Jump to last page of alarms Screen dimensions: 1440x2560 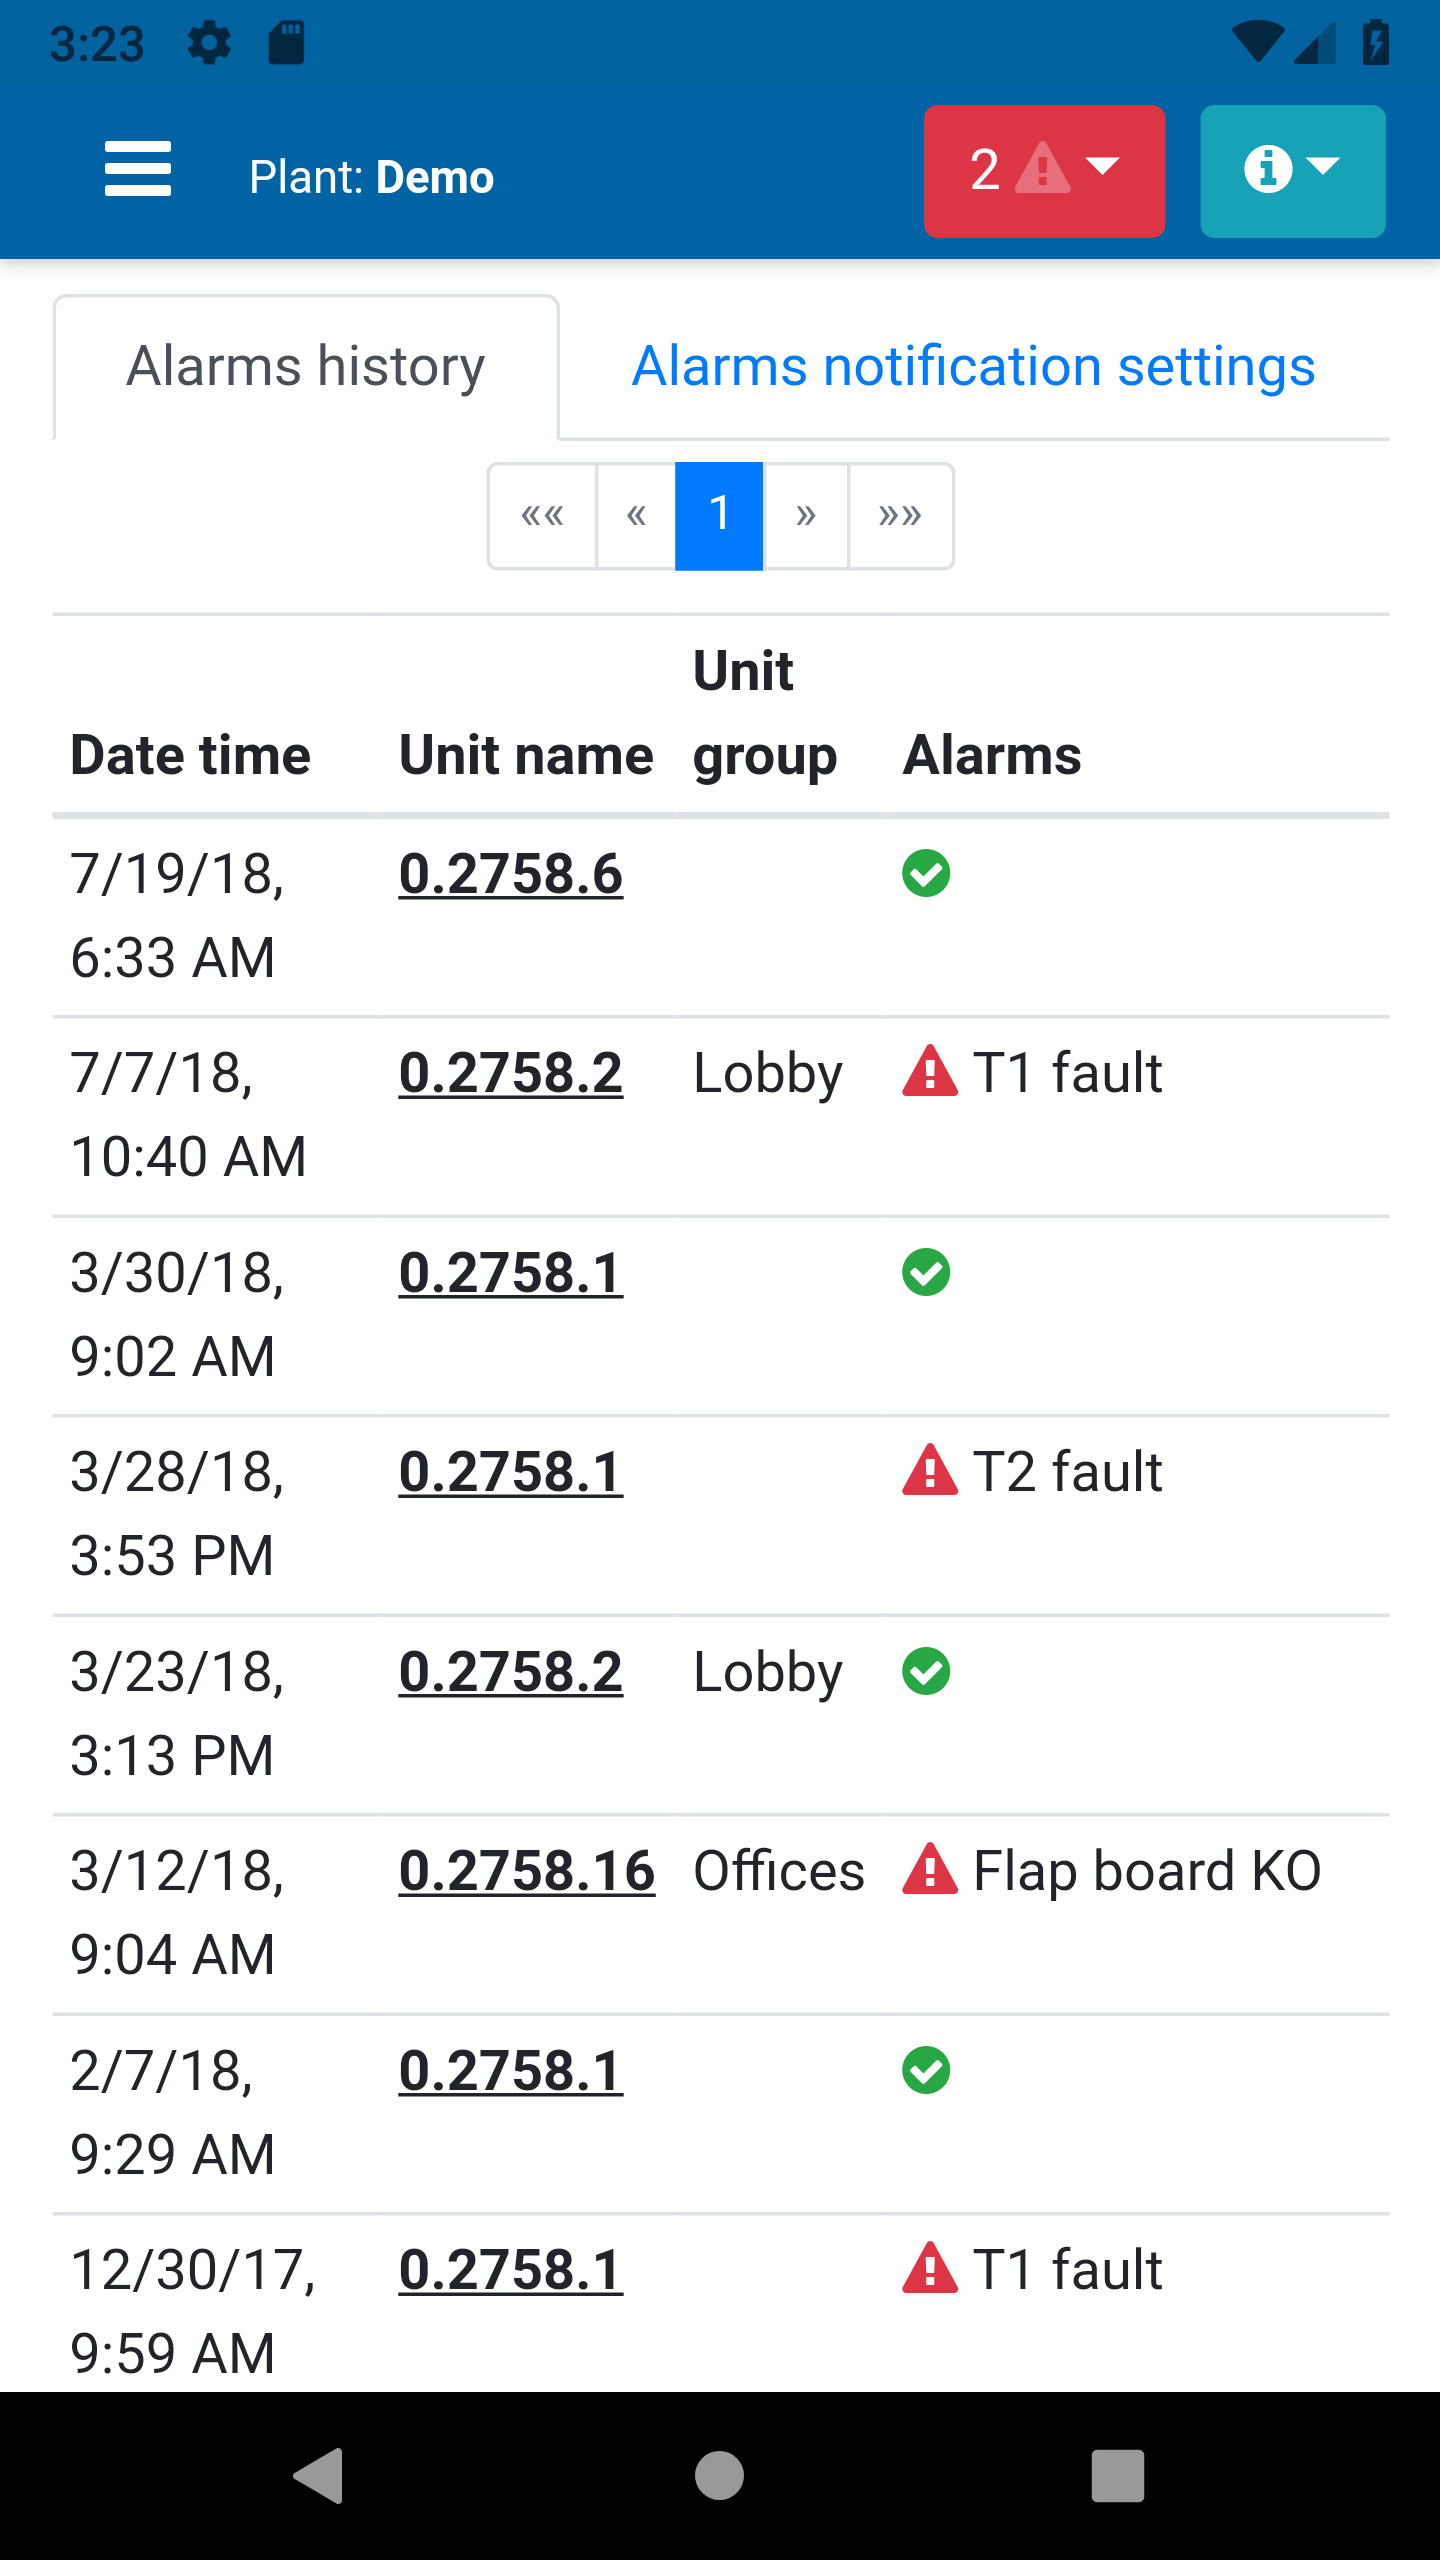pos(900,516)
